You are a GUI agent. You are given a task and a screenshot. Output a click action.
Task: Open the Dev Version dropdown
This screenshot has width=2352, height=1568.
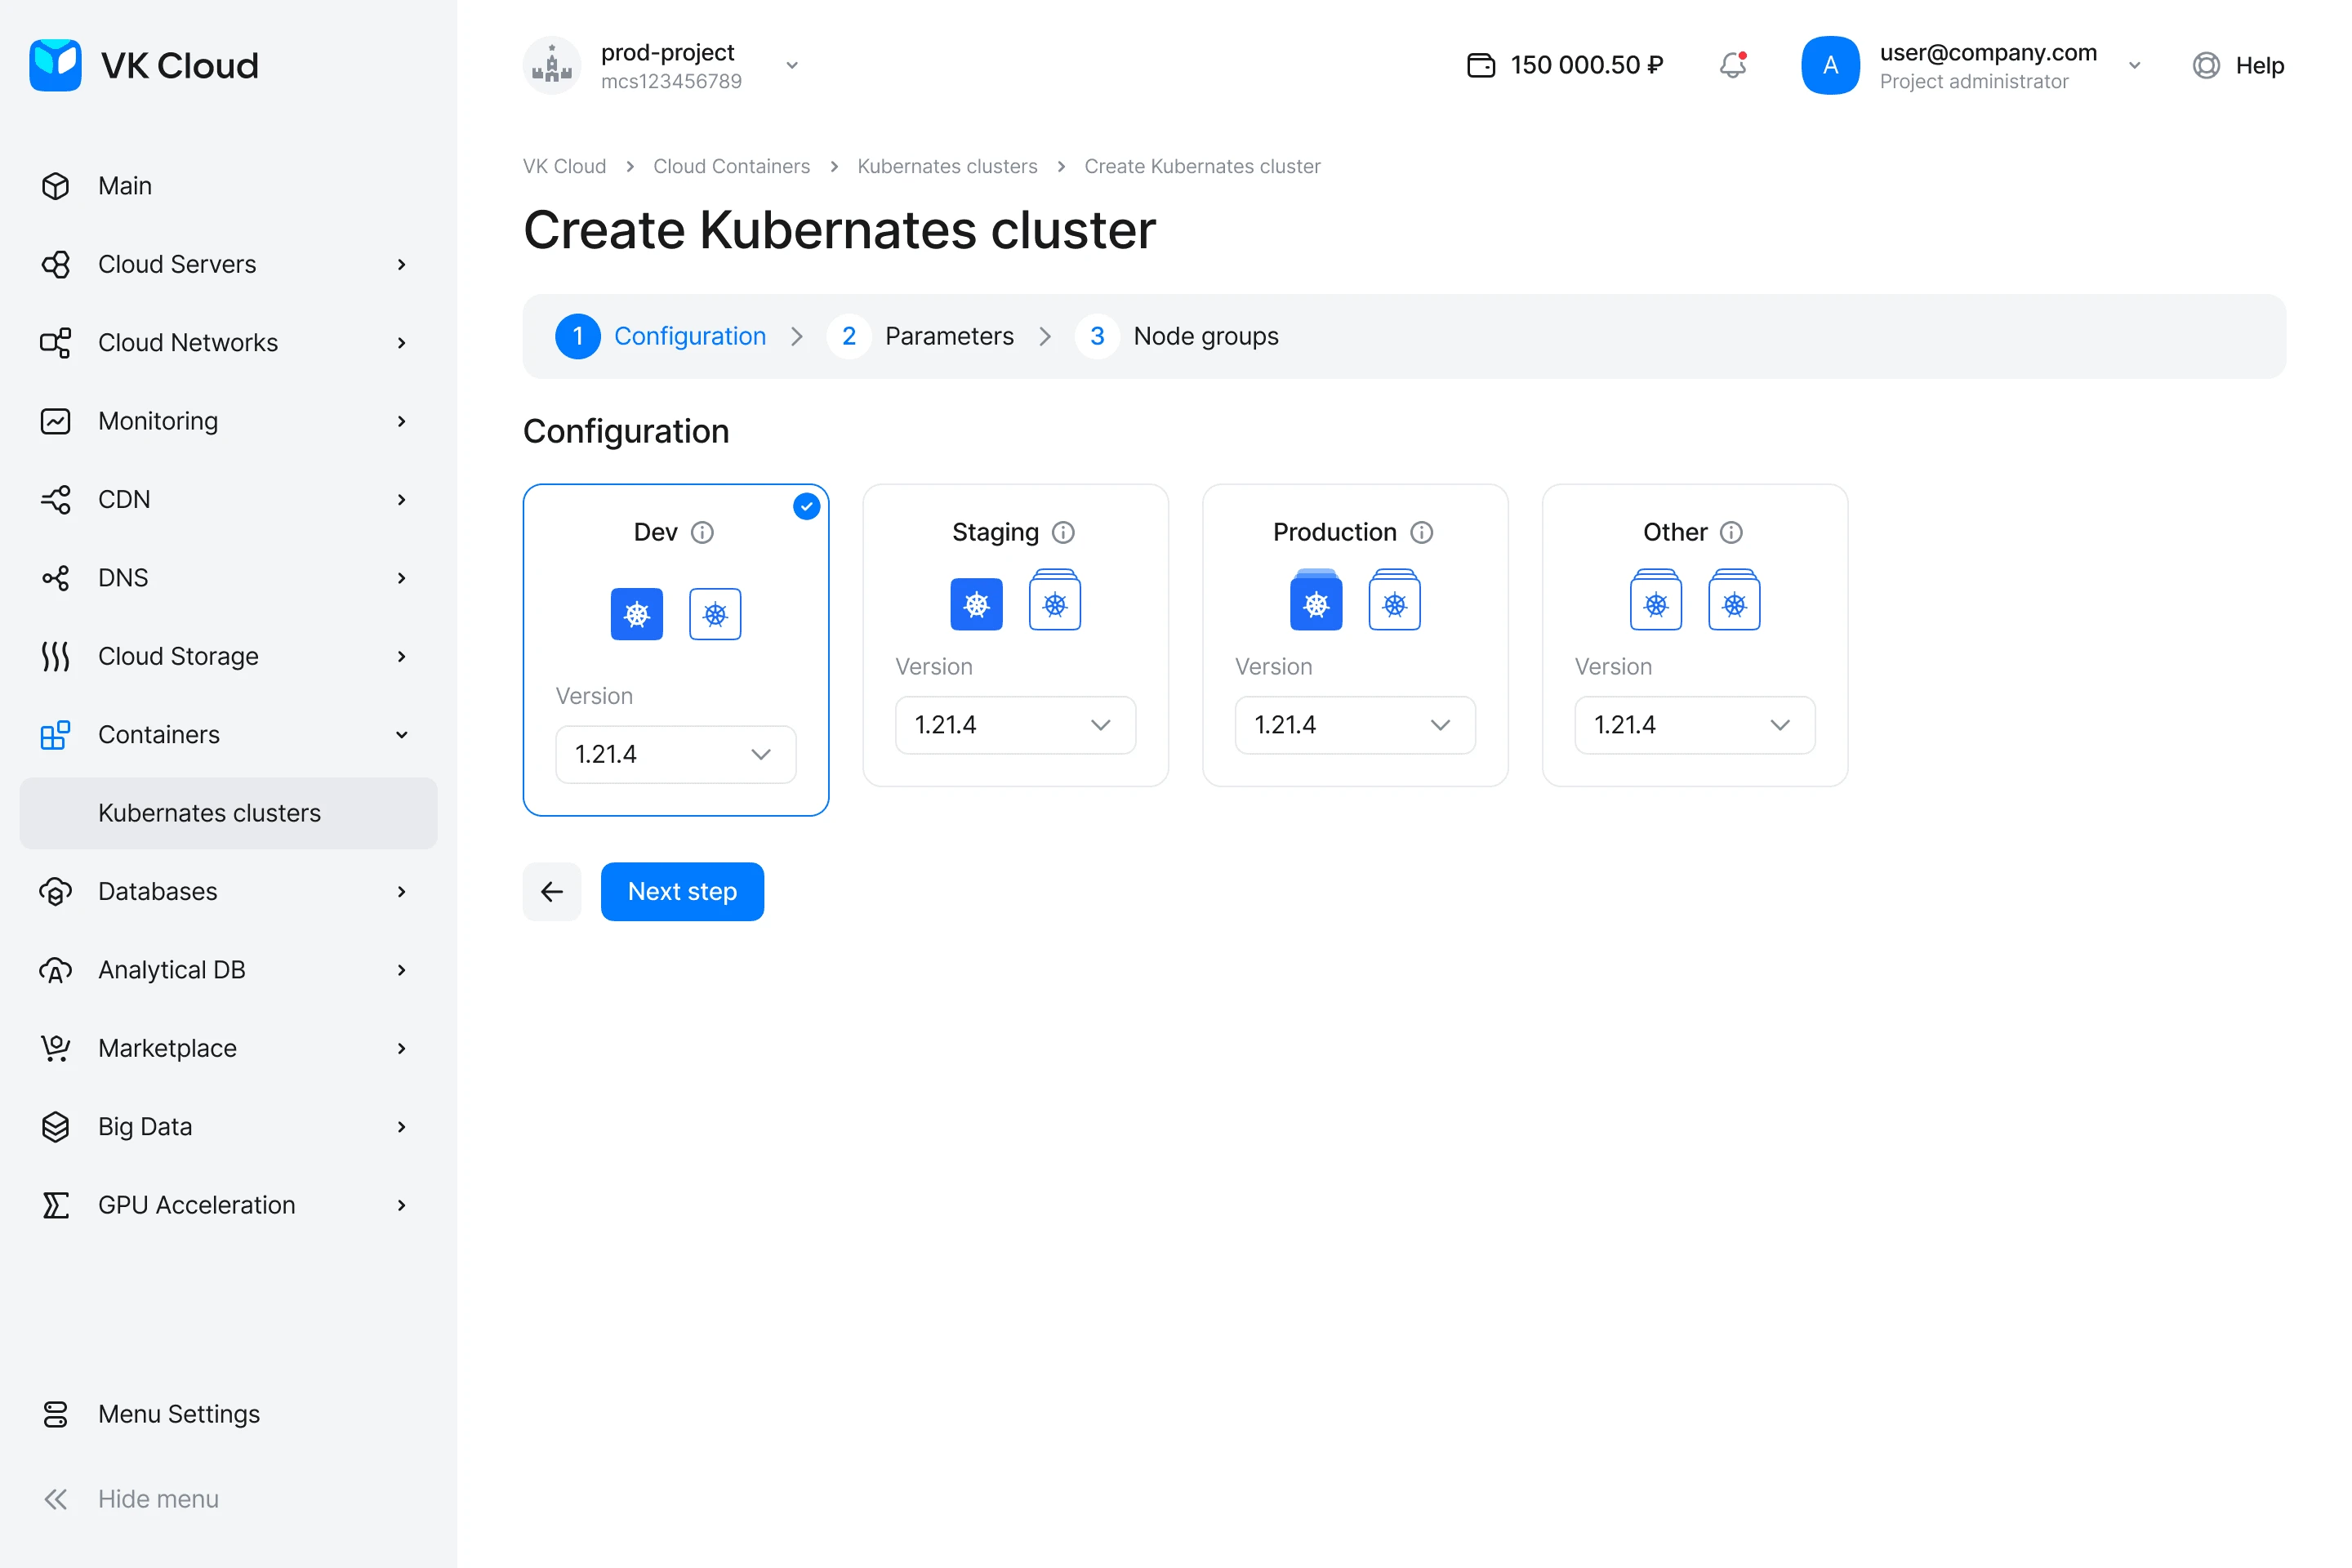676,754
